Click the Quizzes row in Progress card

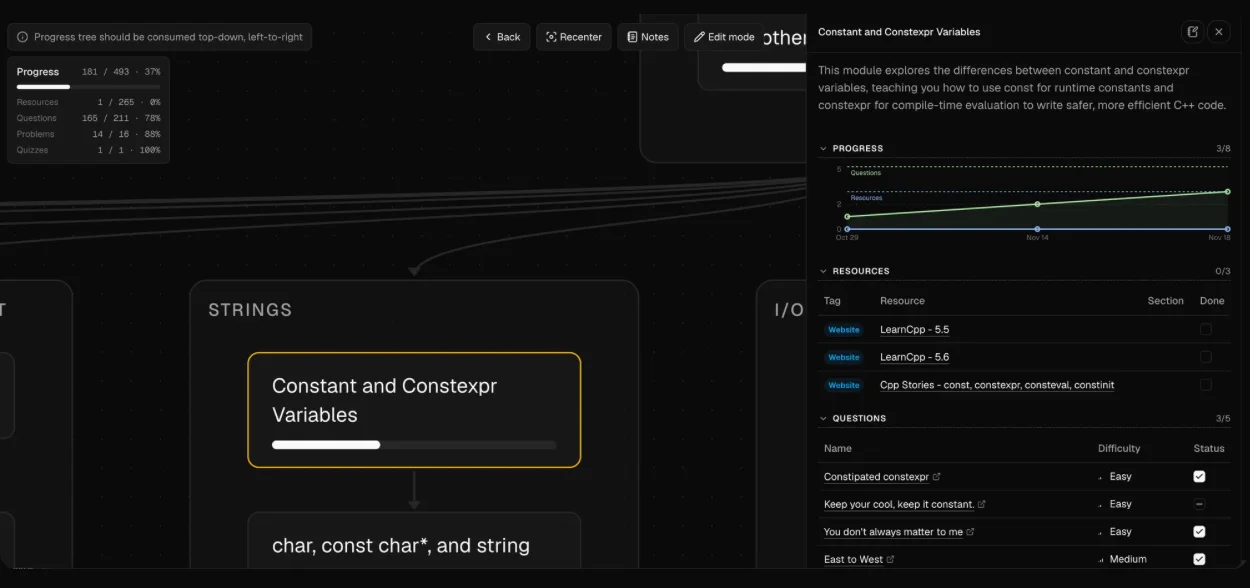coord(88,150)
